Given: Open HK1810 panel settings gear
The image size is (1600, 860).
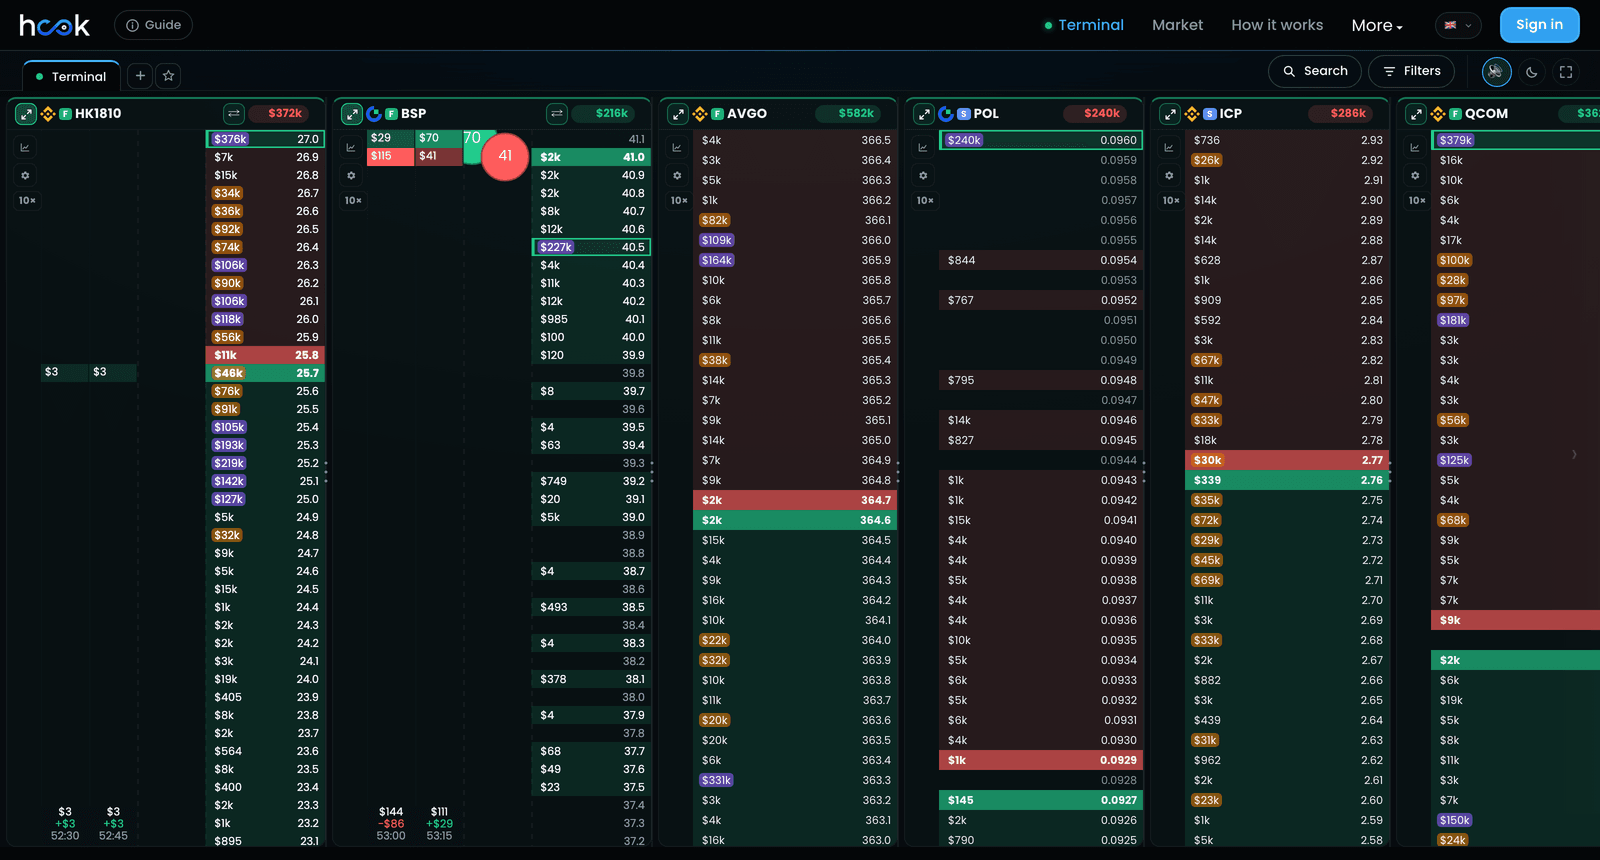Looking at the screenshot, I should [x=25, y=175].
